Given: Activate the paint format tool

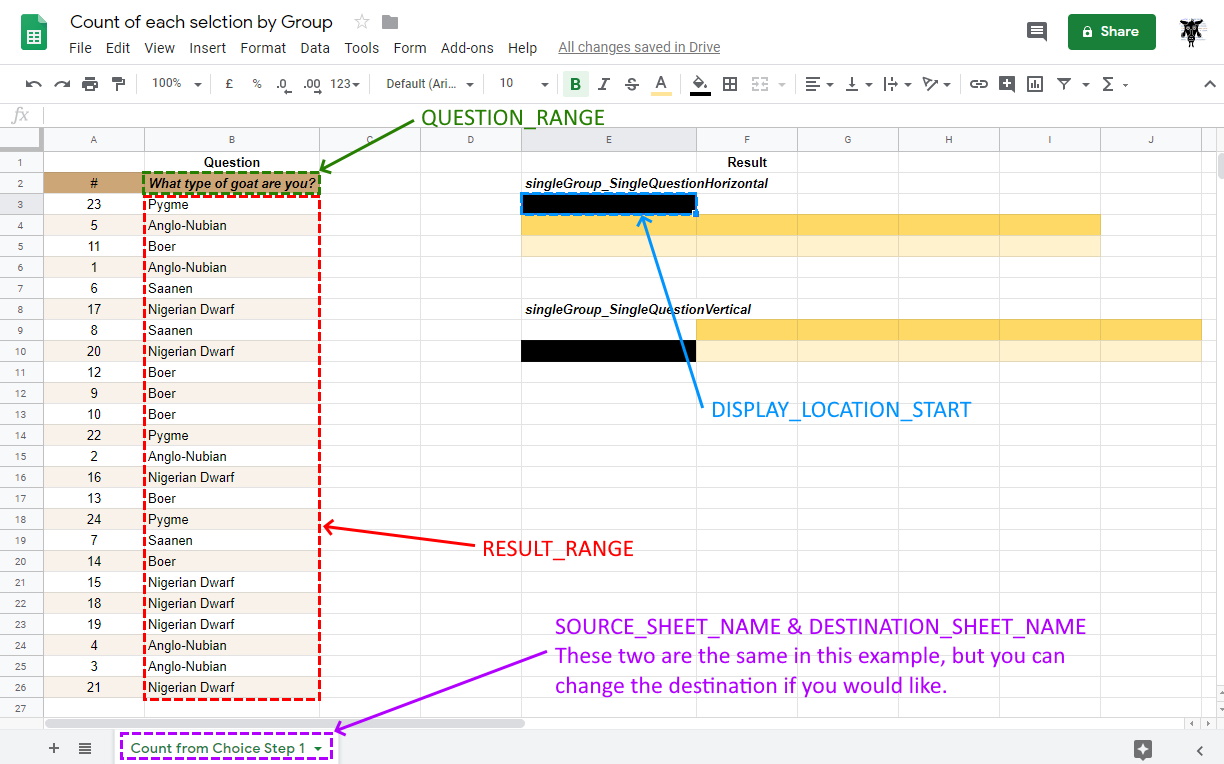Looking at the screenshot, I should coord(118,84).
